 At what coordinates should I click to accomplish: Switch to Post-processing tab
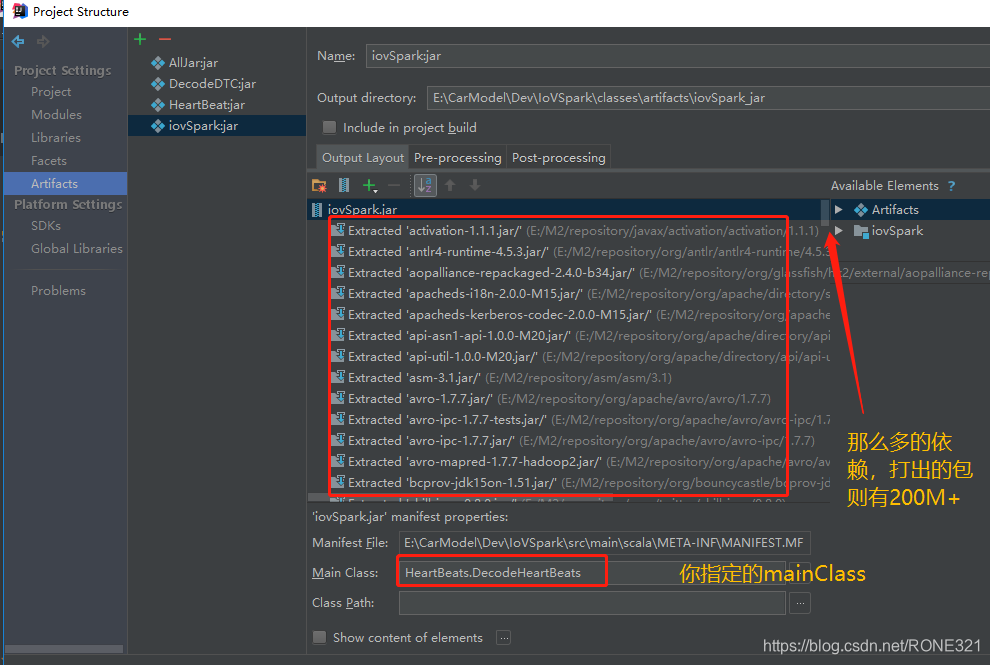(x=559, y=157)
